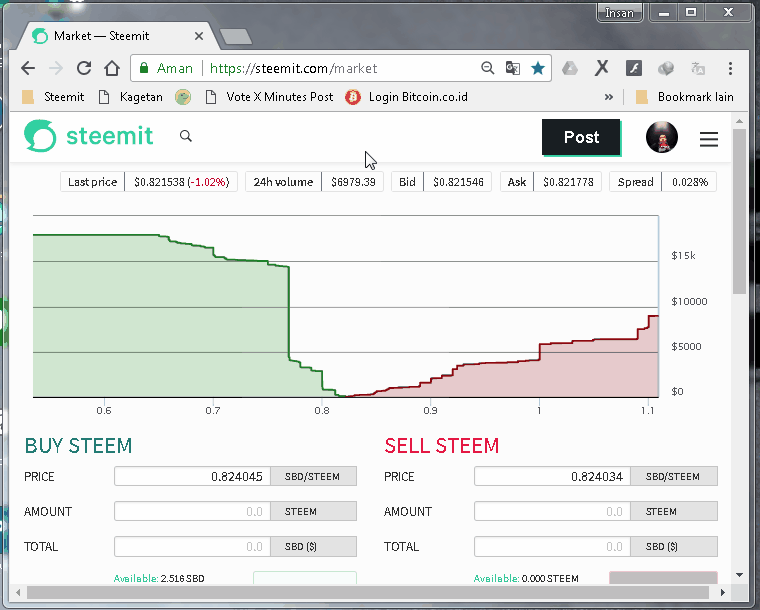Open the Steemit bookmarks folder
This screenshot has height=610, width=760.
(53, 97)
